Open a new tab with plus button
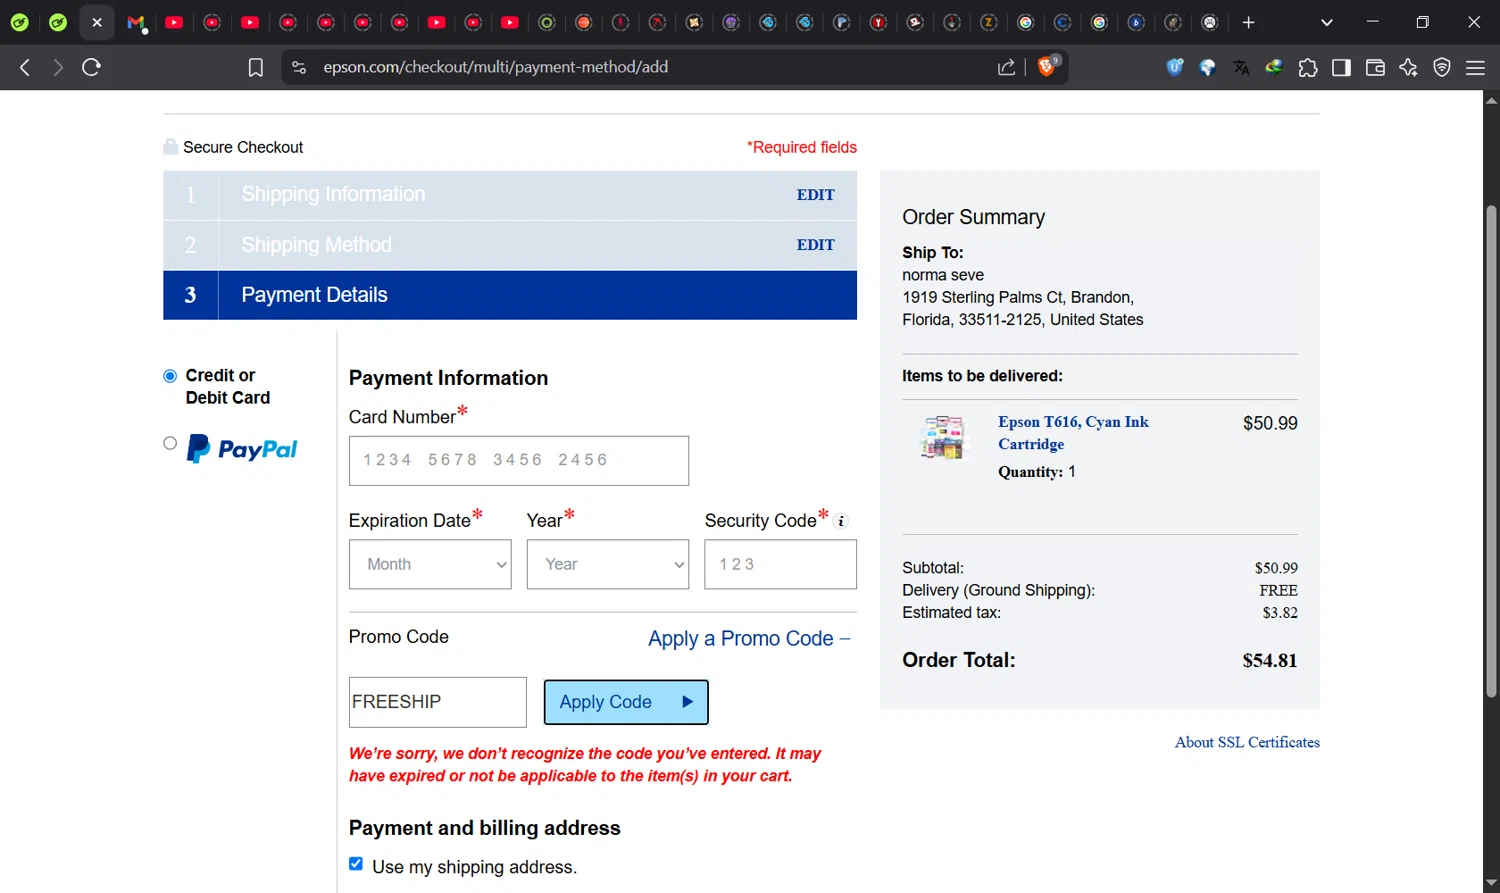This screenshot has width=1500, height=893. [x=1248, y=22]
